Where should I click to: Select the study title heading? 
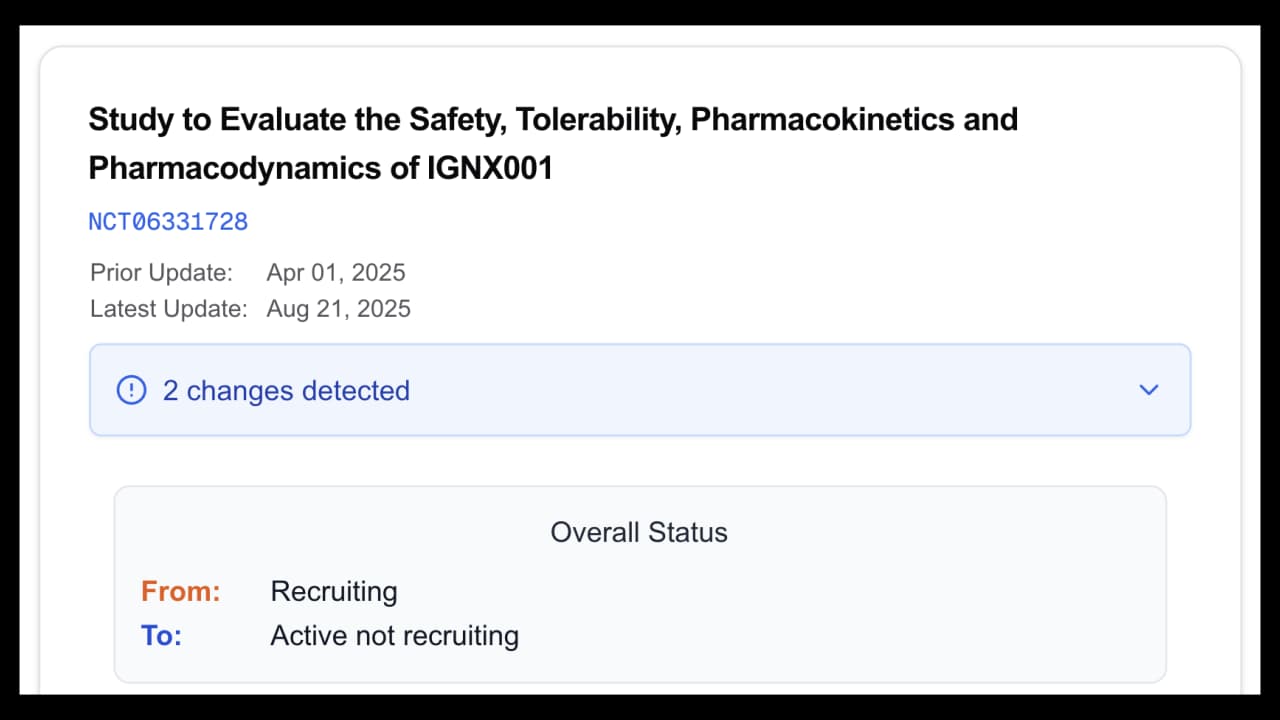552,144
